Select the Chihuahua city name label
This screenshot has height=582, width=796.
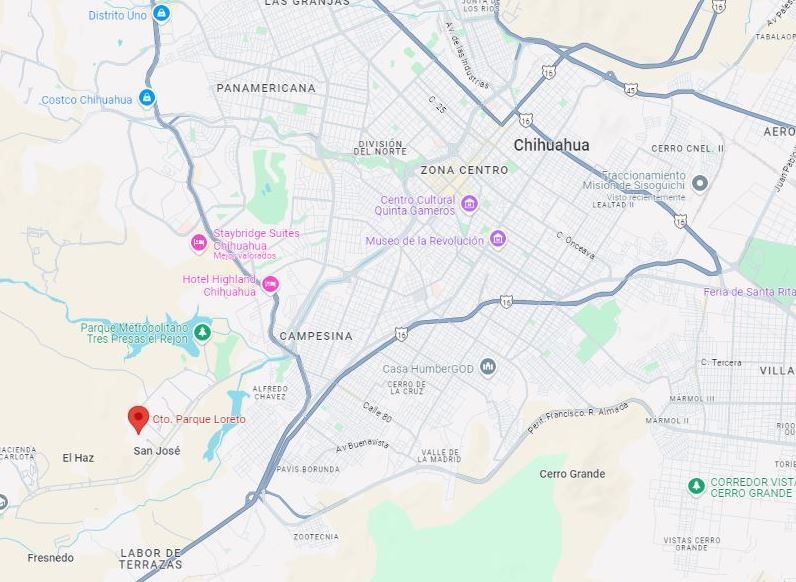(x=552, y=145)
